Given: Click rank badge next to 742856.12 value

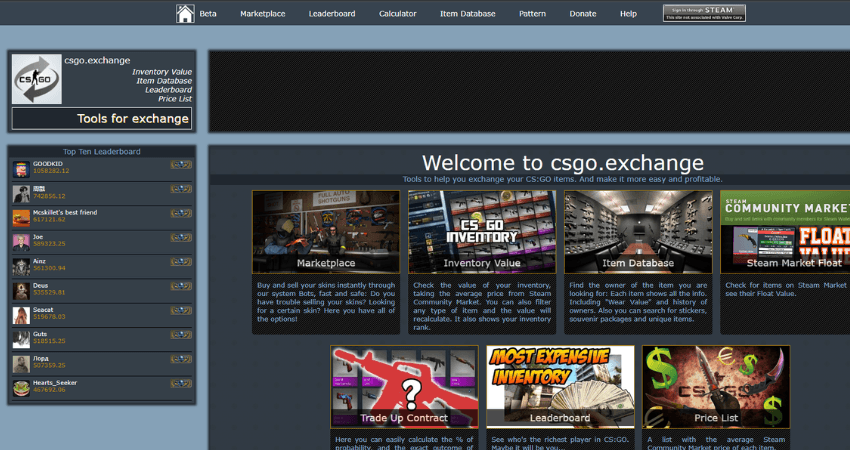Looking at the screenshot, I should click(x=181, y=189).
